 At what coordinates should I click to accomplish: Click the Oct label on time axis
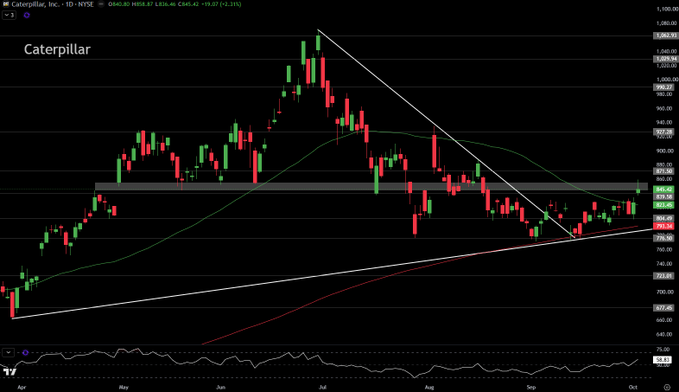pyautogui.click(x=633, y=387)
